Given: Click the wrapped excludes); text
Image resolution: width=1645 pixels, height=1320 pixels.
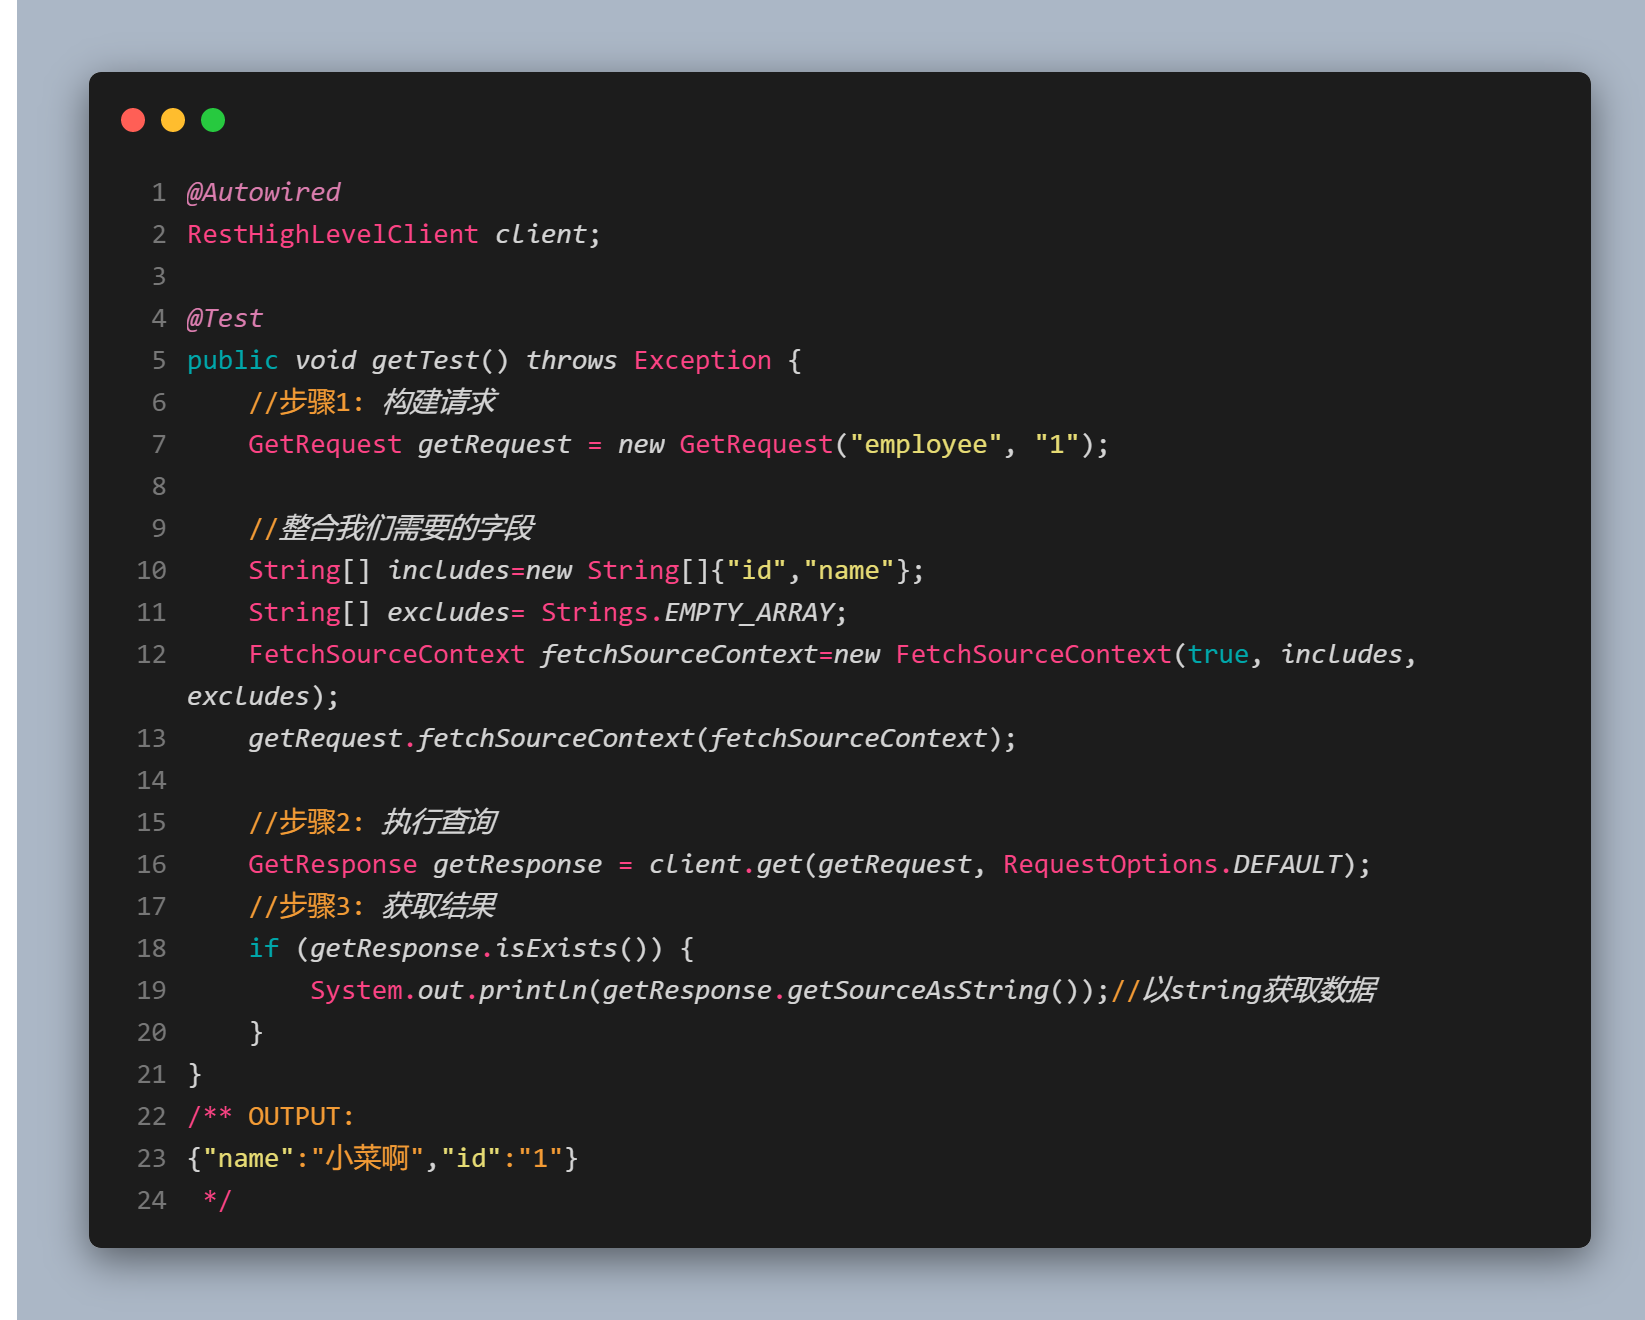Looking at the screenshot, I should click(x=263, y=696).
